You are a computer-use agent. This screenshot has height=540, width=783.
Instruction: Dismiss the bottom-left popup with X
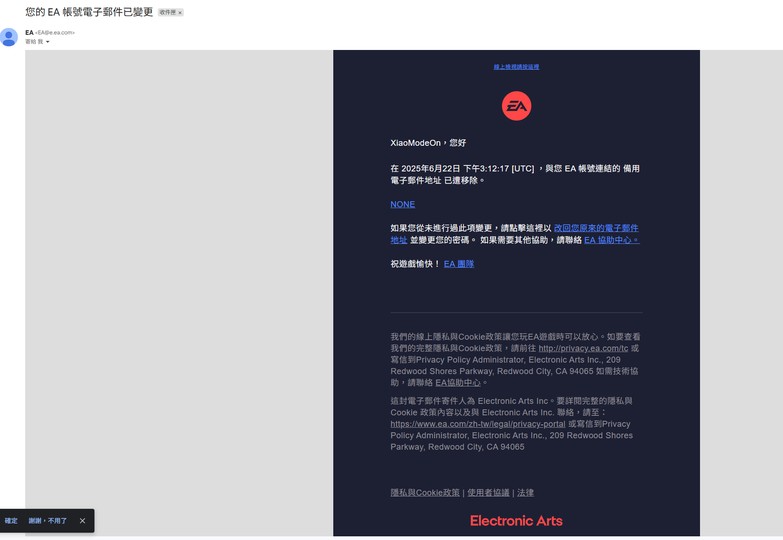[x=82, y=521]
